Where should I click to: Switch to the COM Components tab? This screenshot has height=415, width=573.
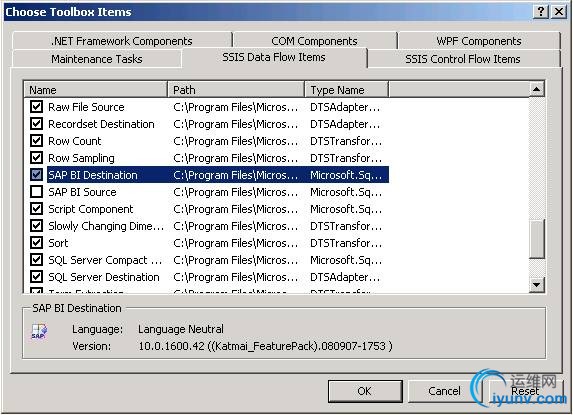[314, 41]
